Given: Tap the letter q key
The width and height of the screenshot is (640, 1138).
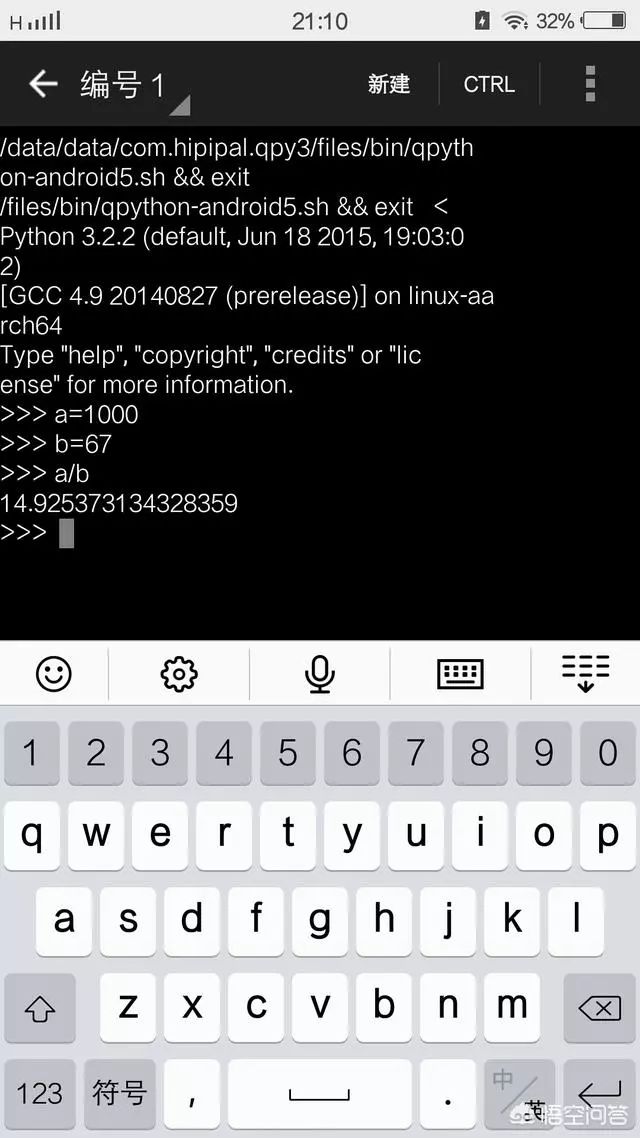Looking at the screenshot, I should 31,835.
